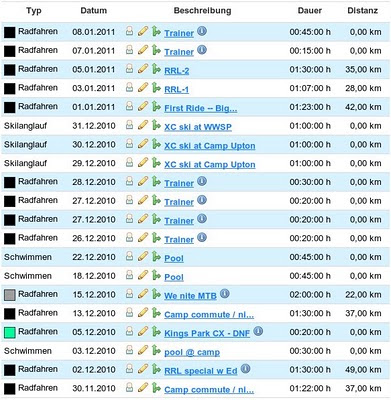Open info icon next to 08.01.2011 Trainer
391x400 pixels.
pyautogui.click(x=202, y=31)
